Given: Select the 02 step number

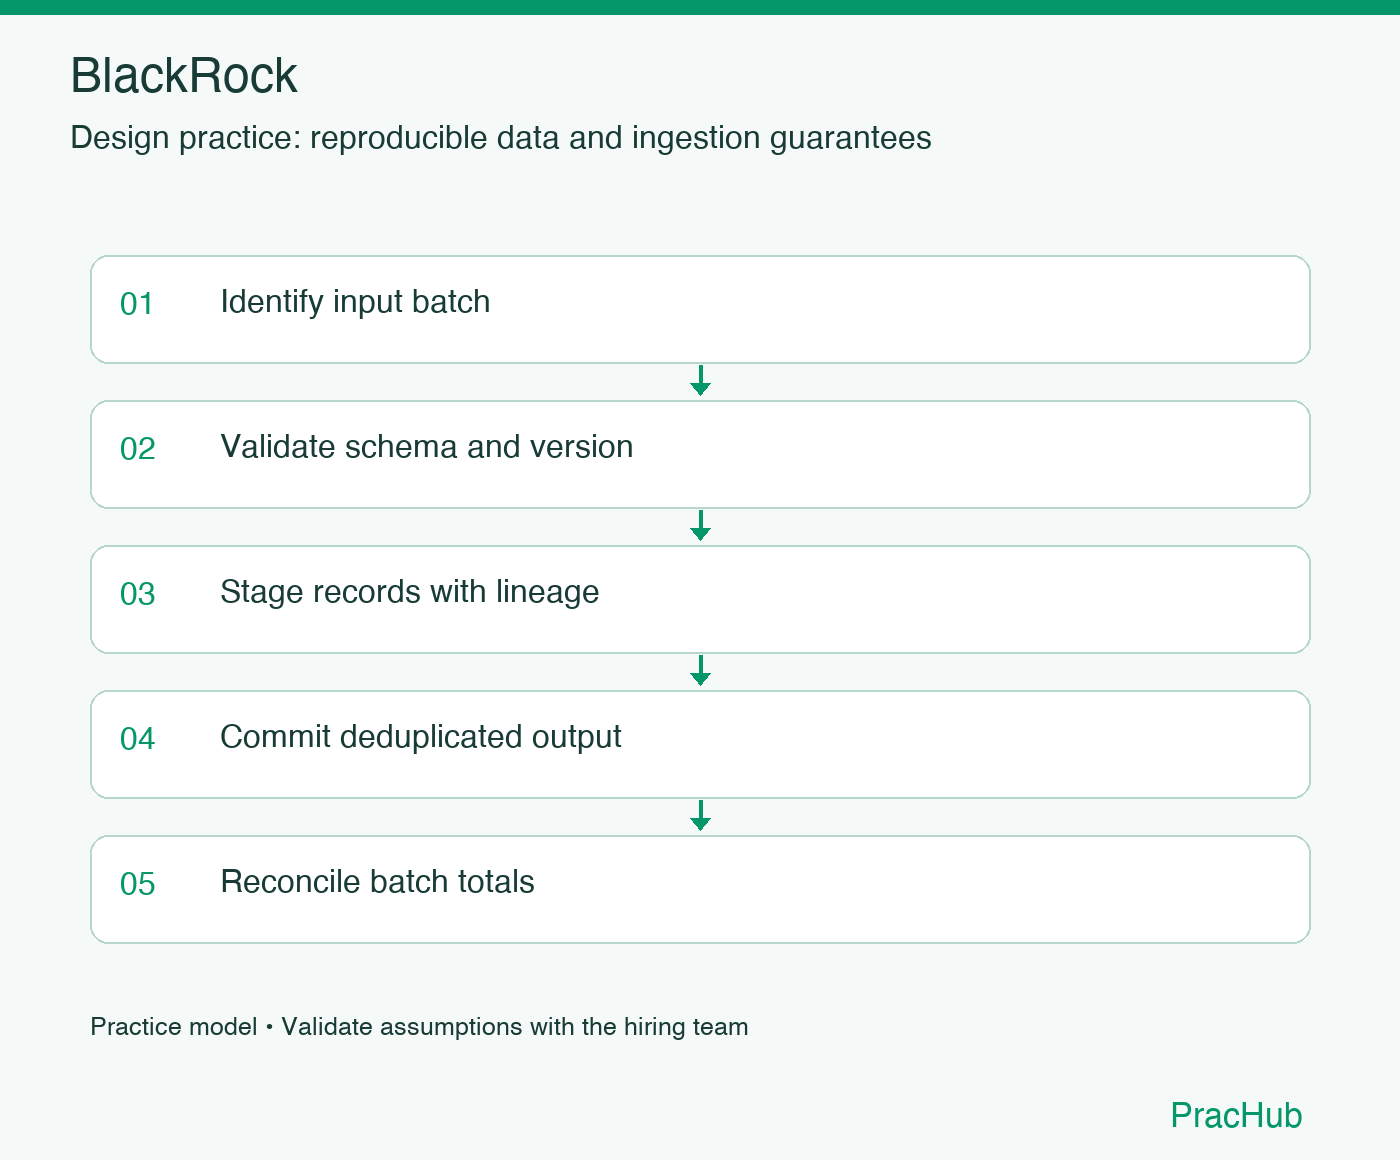Looking at the screenshot, I should click(x=137, y=449).
